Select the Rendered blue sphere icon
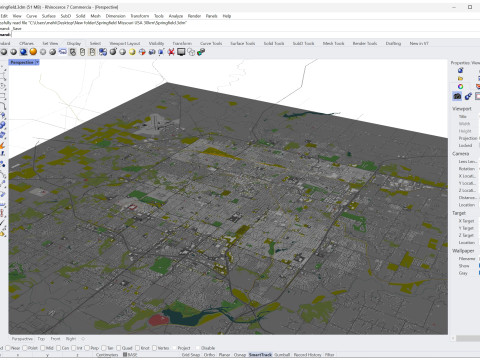Viewport: 480px width, 360px height. coord(23,52)
